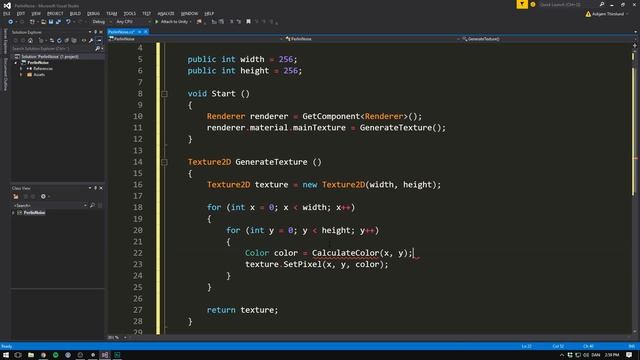Open the BUILD menu
The height and width of the screenshot is (360, 640).
pyautogui.click(x=75, y=13)
